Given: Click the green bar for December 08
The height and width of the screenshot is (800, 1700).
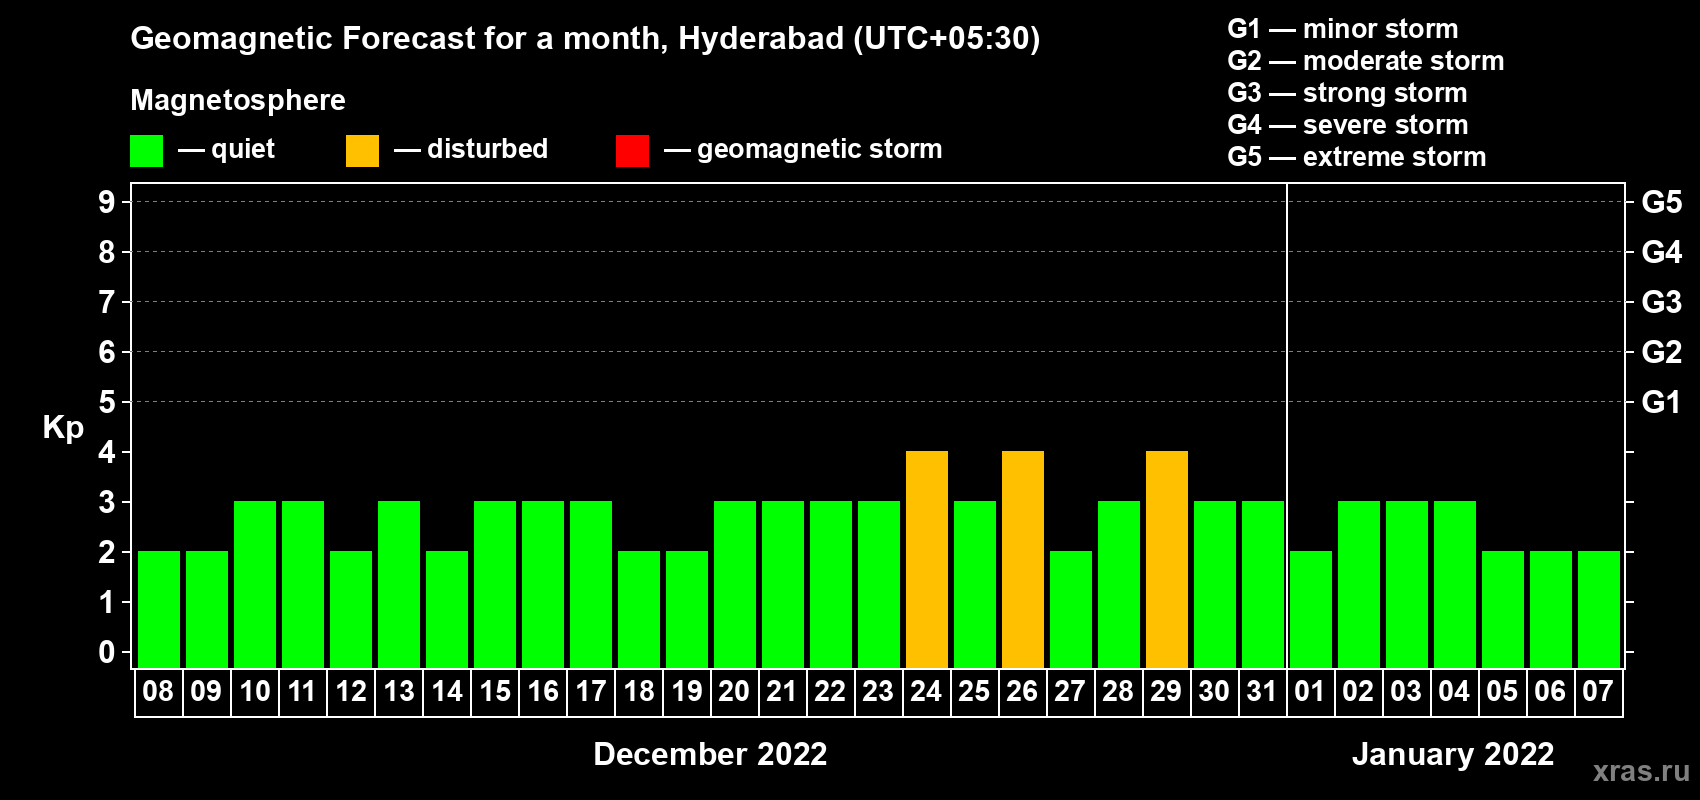Looking at the screenshot, I should point(159,609).
